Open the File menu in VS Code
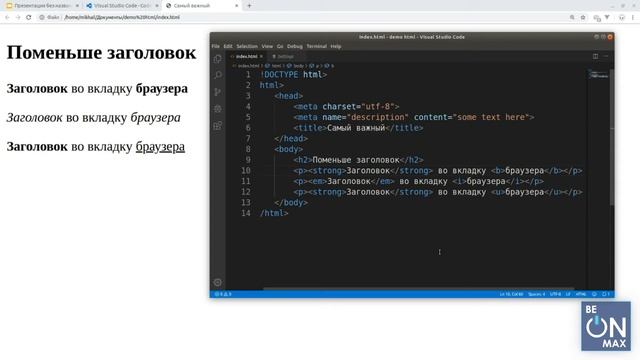Screen dimensions: 640x360 point(216,46)
